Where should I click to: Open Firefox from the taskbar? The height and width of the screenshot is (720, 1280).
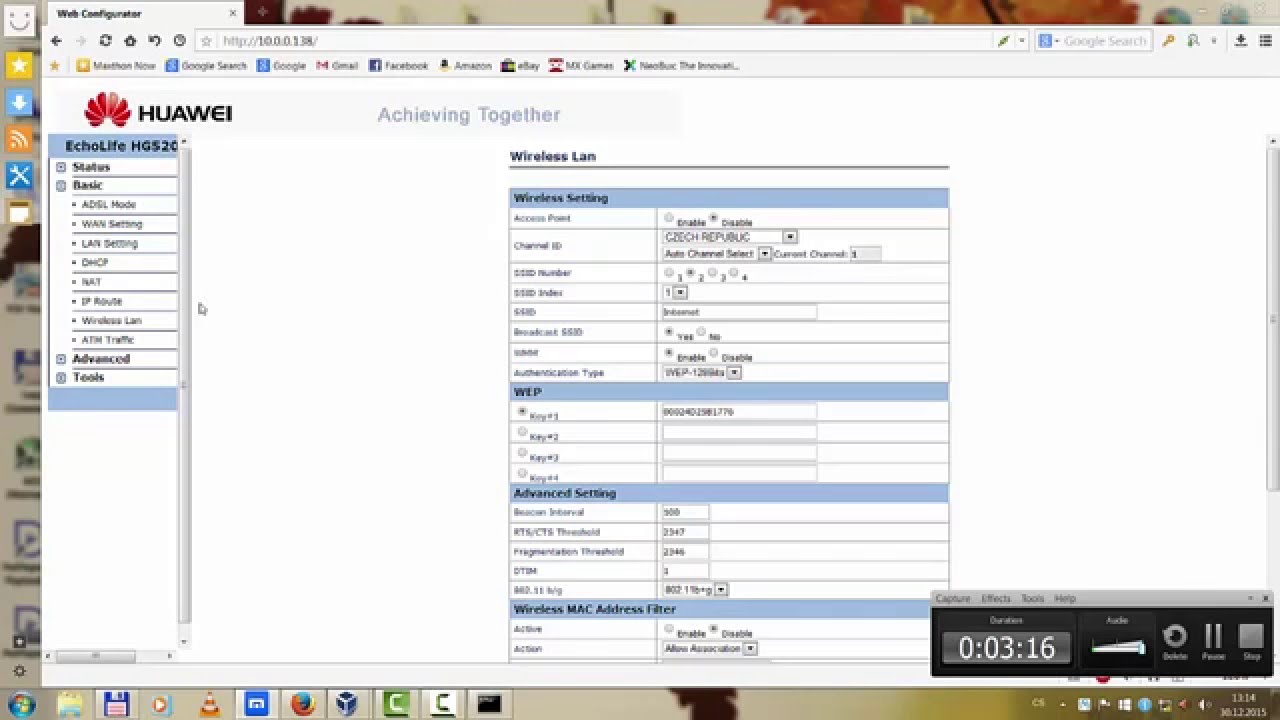pos(303,704)
